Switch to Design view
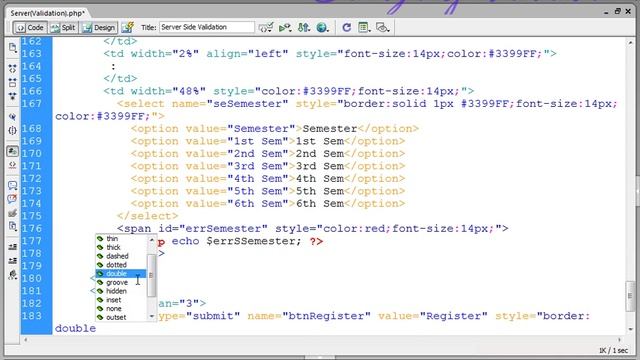The width and height of the screenshot is (640, 360). [99, 27]
